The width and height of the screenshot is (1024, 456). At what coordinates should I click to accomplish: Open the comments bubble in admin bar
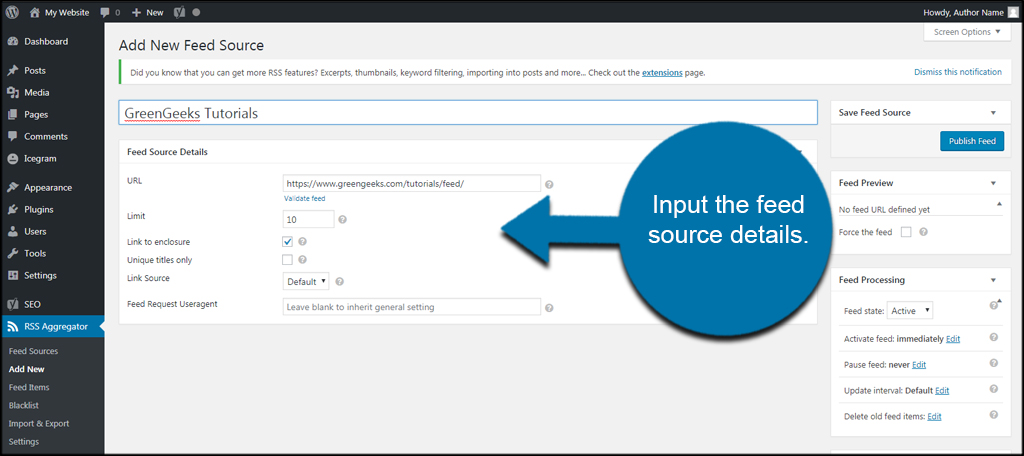pos(105,12)
